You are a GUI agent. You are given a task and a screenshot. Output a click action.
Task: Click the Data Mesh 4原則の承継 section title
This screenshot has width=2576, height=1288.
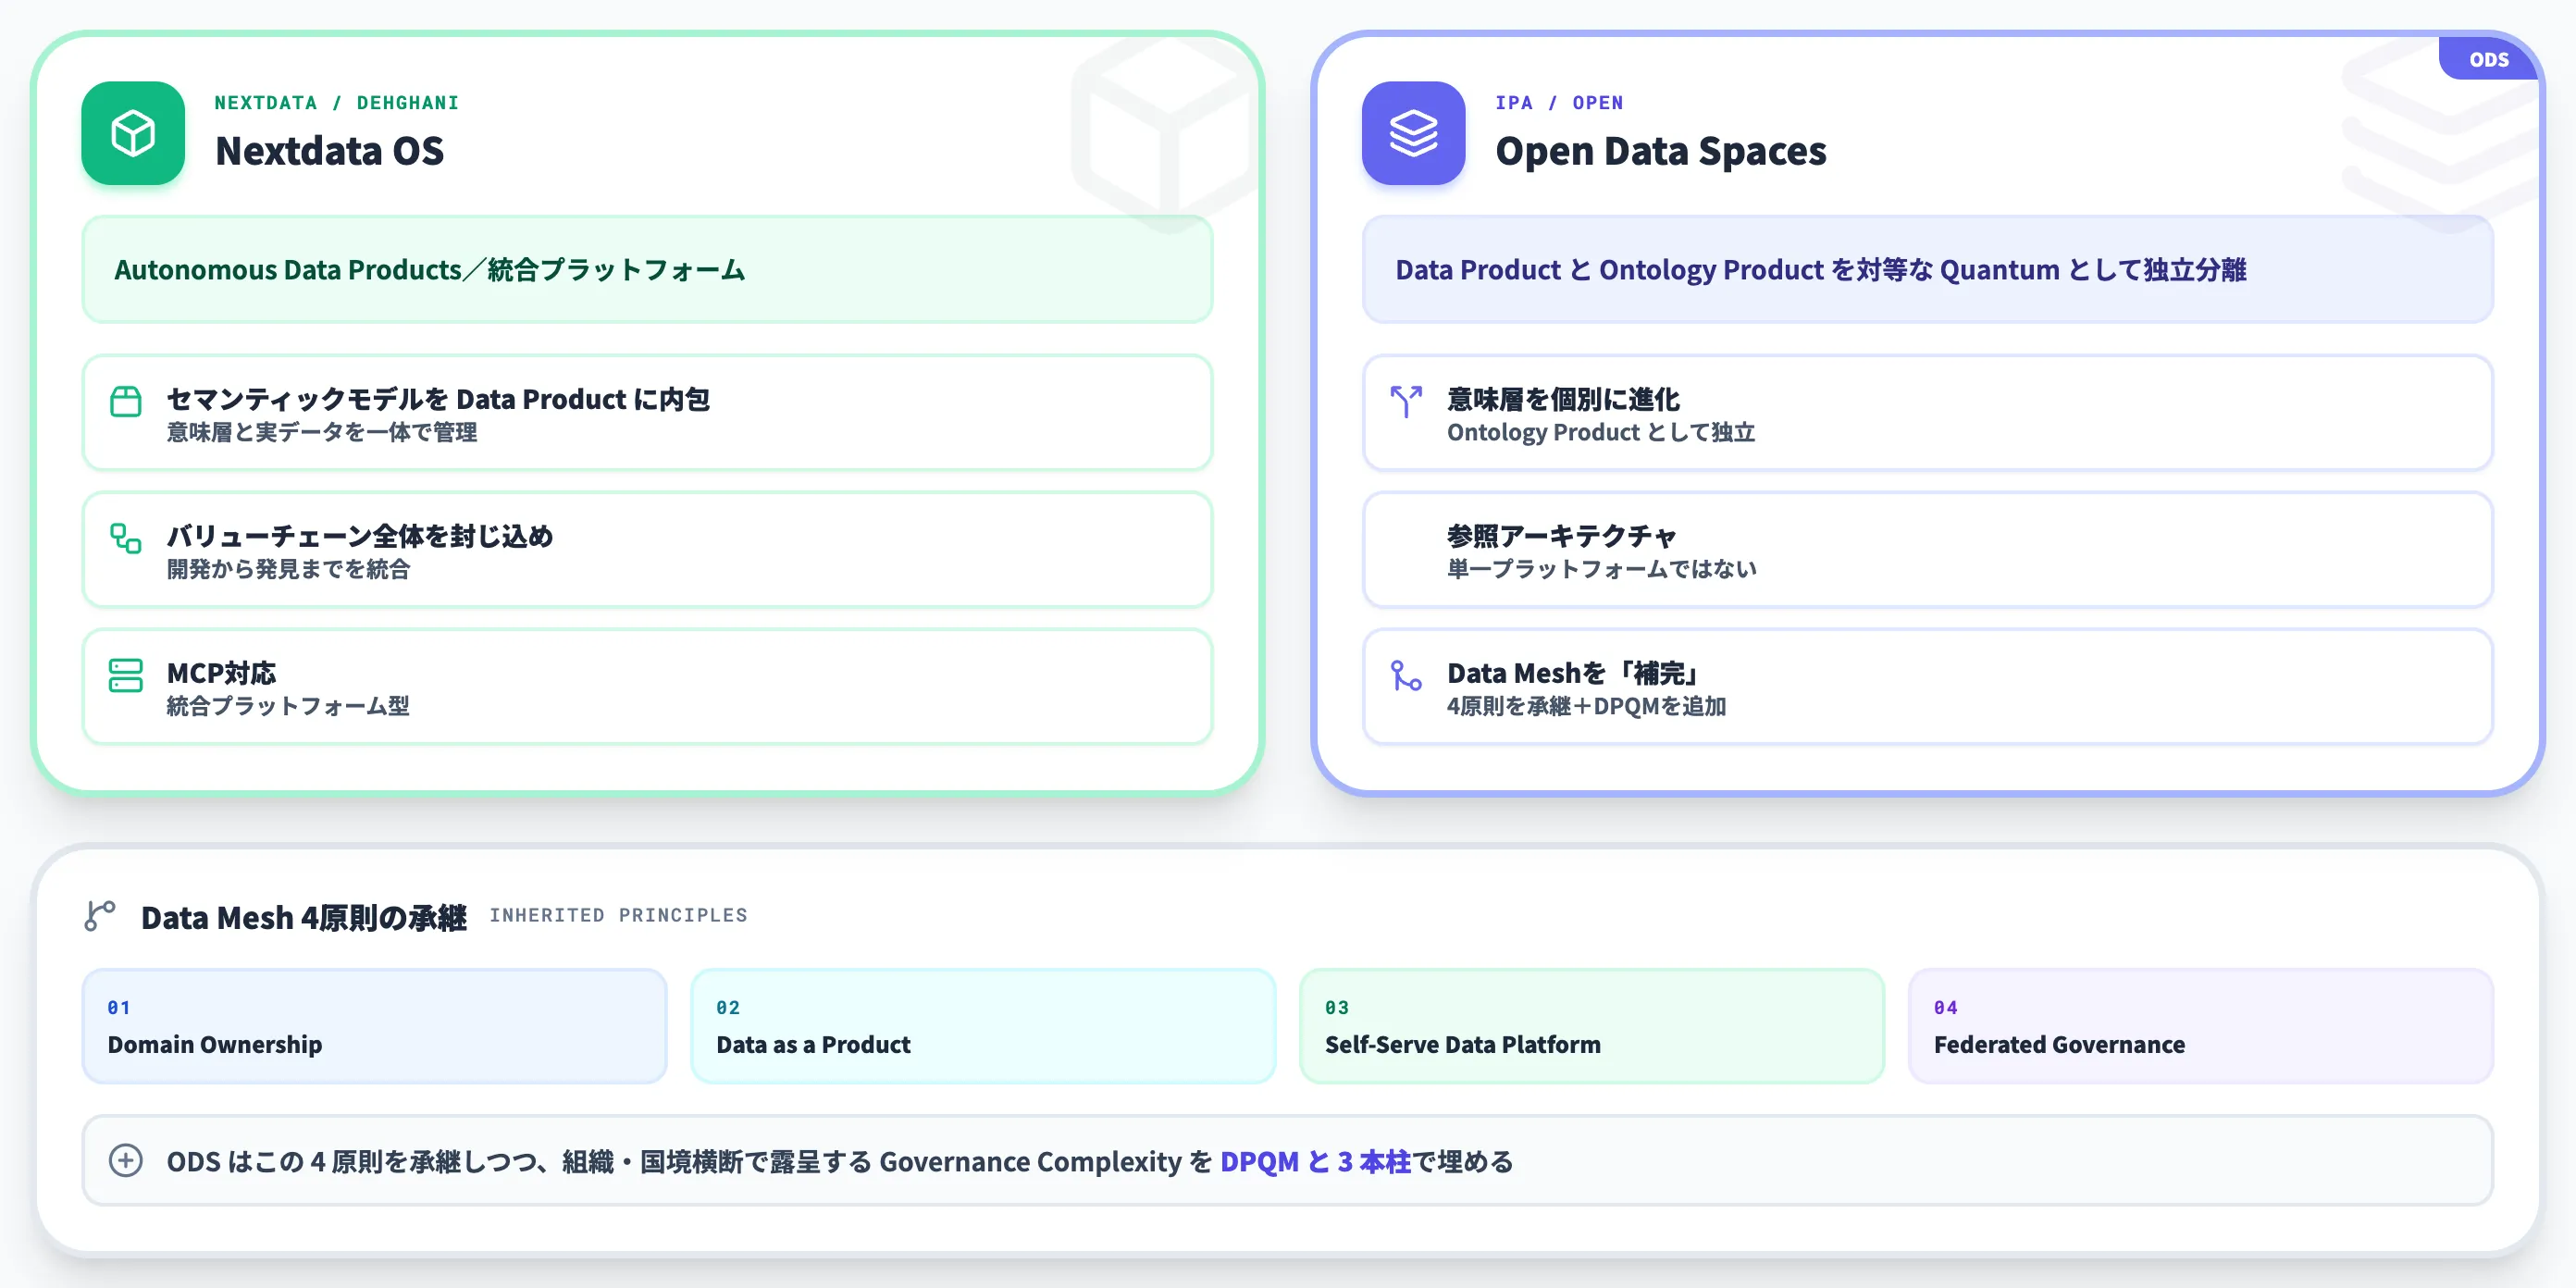(x=304, y=917)
